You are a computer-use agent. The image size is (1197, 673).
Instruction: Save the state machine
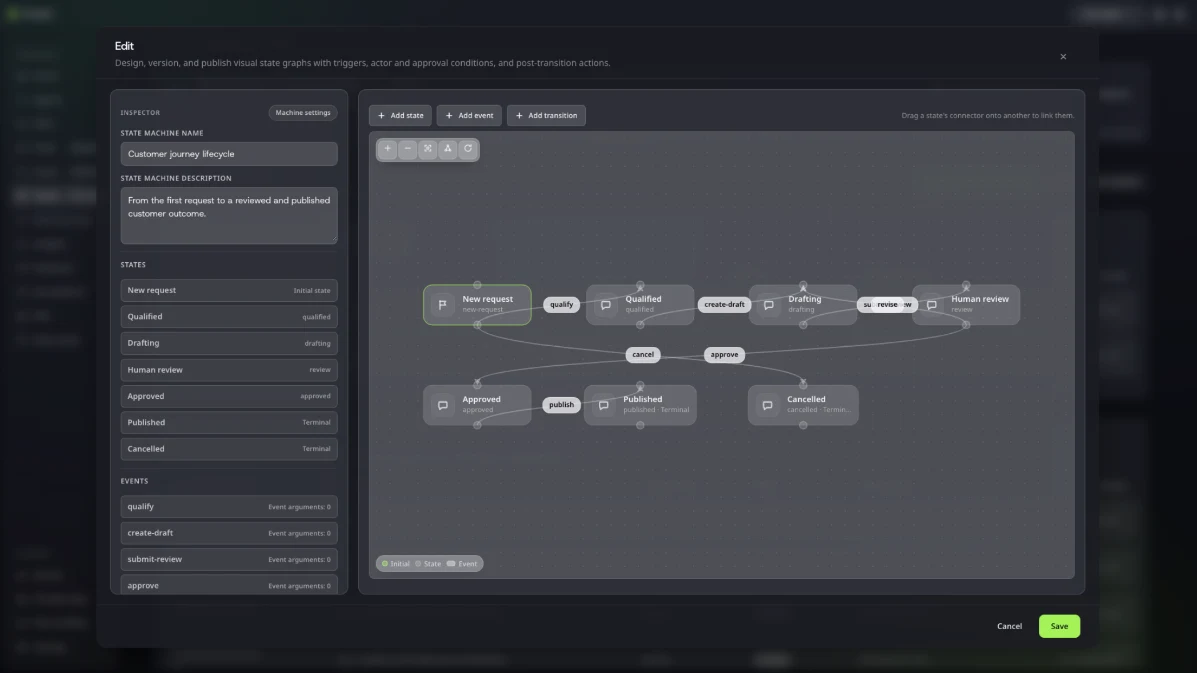point(1059,626)
